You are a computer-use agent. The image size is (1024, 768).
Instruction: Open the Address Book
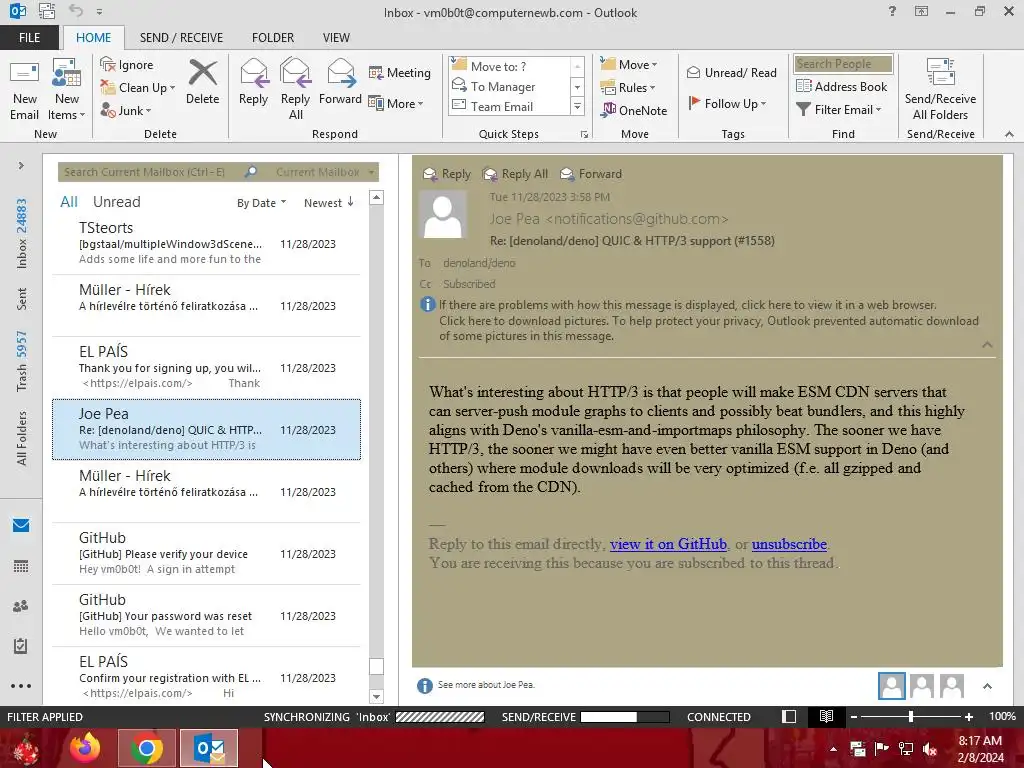click(841, 86)
